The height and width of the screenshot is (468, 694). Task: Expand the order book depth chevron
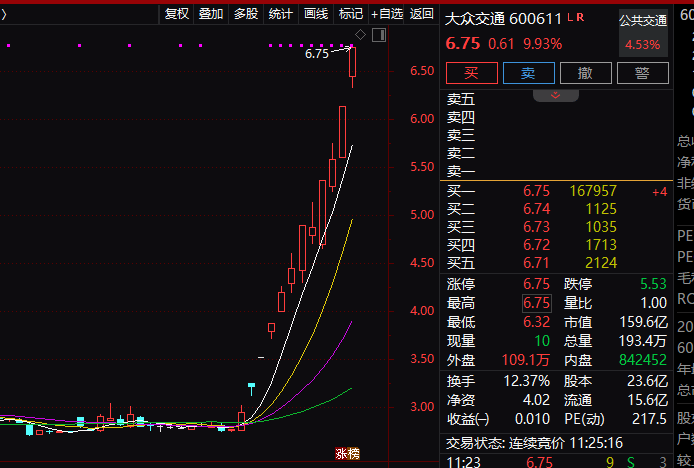(x=555, y=95)
